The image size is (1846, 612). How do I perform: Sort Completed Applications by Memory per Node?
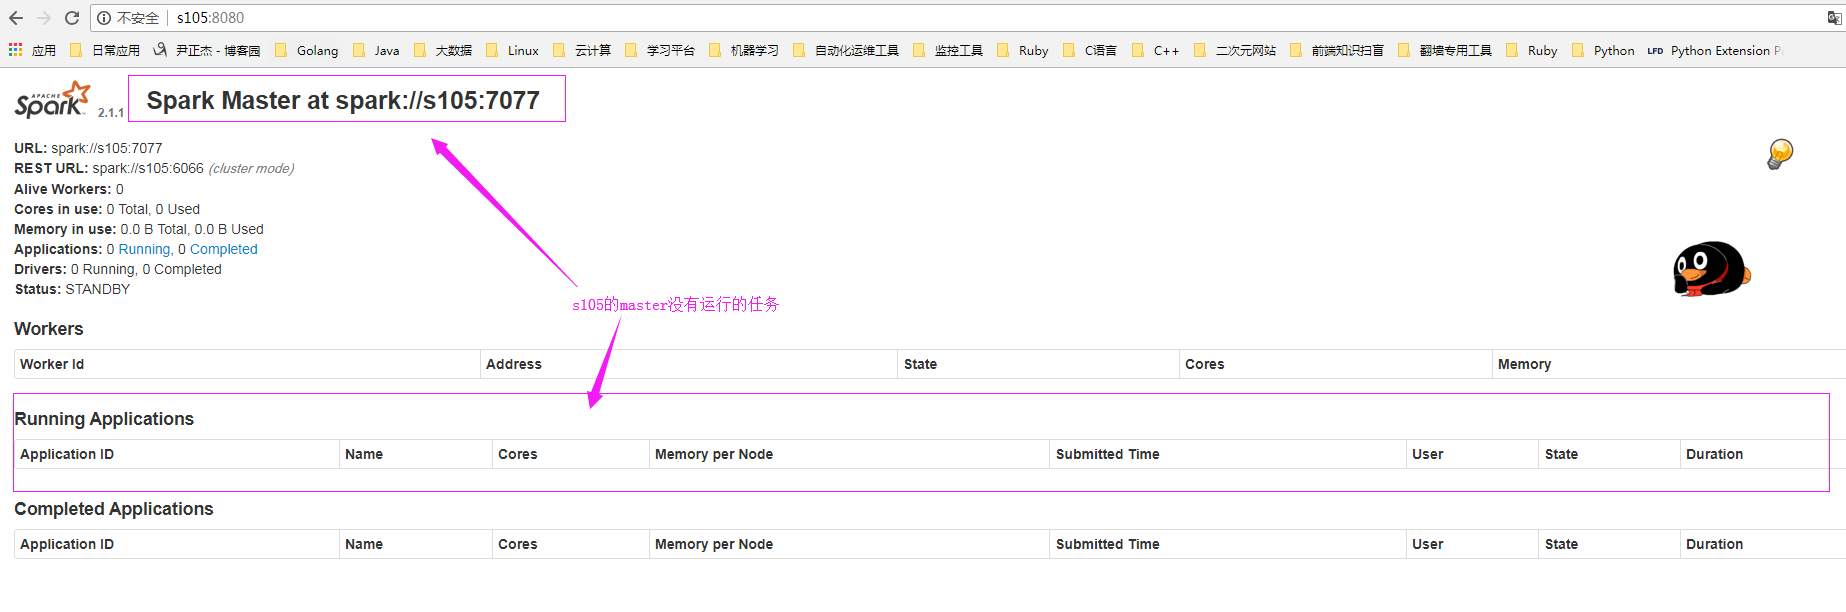tap(714, 544)
